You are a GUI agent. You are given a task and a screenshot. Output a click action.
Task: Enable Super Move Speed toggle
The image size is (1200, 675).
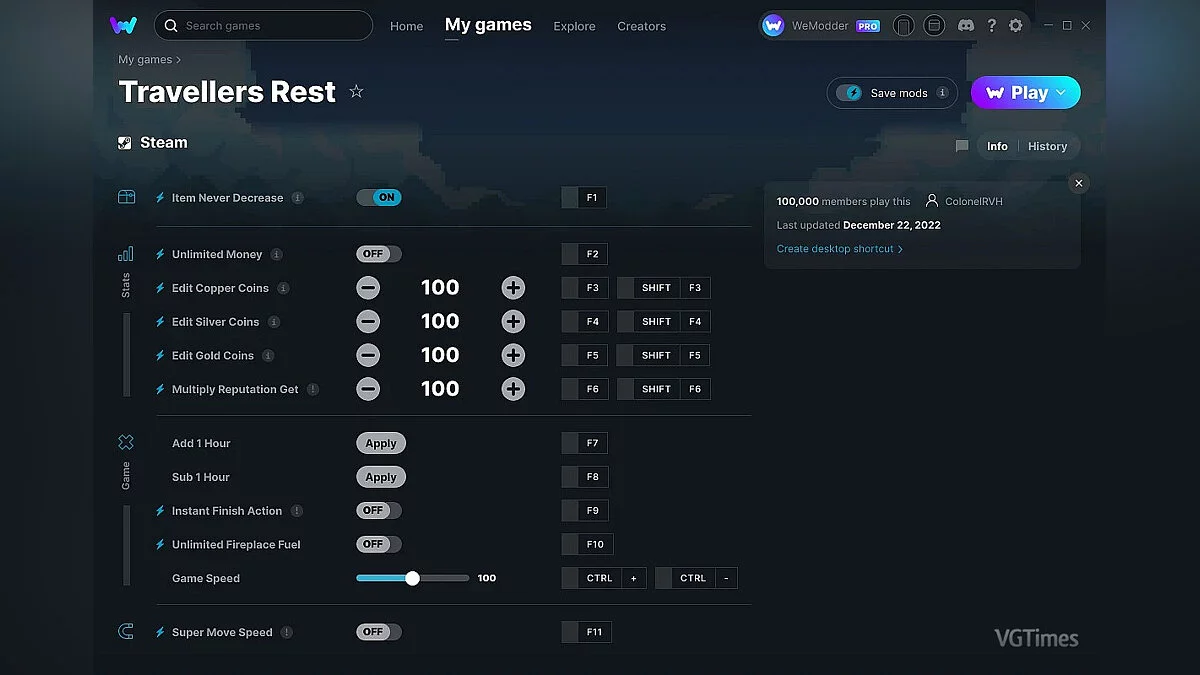[x=379, y=632]
